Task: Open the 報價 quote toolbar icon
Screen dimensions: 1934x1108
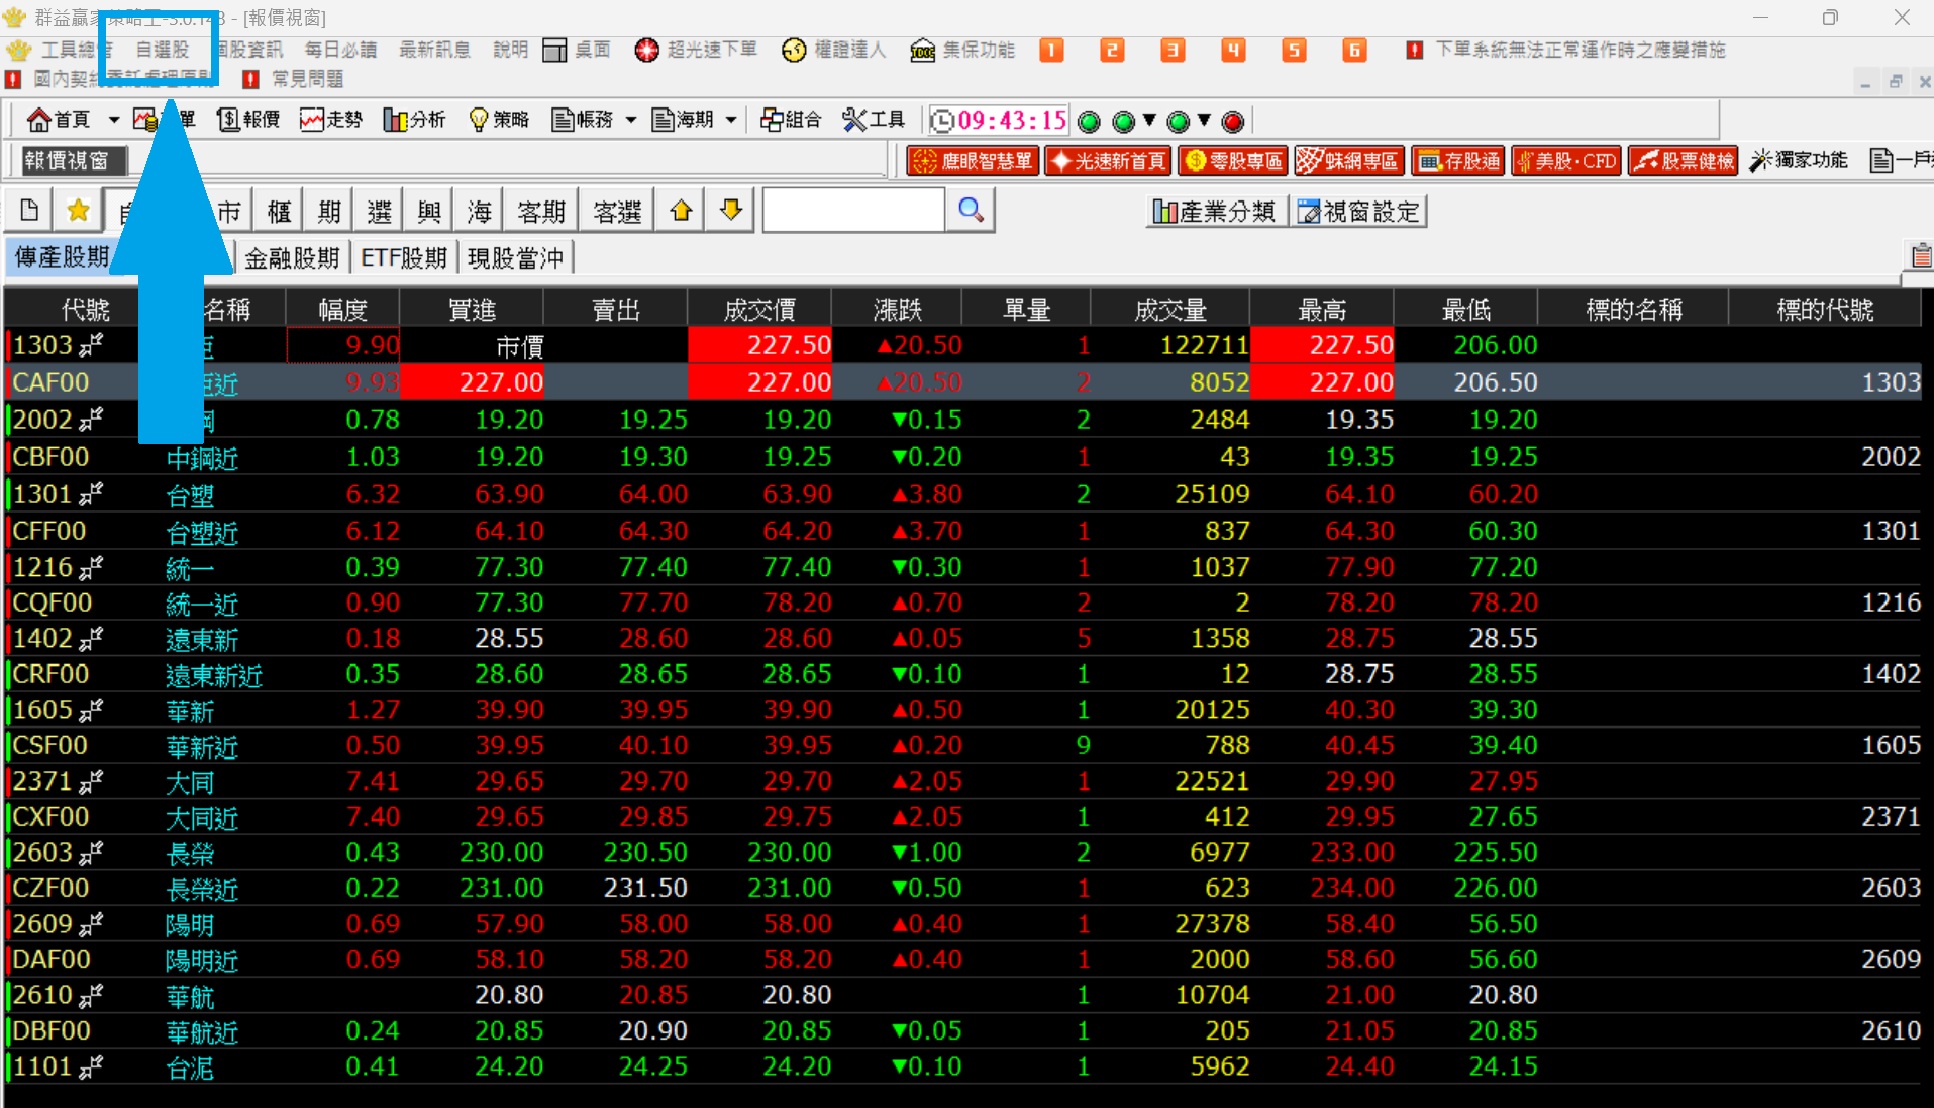Action: pos(248,120)
